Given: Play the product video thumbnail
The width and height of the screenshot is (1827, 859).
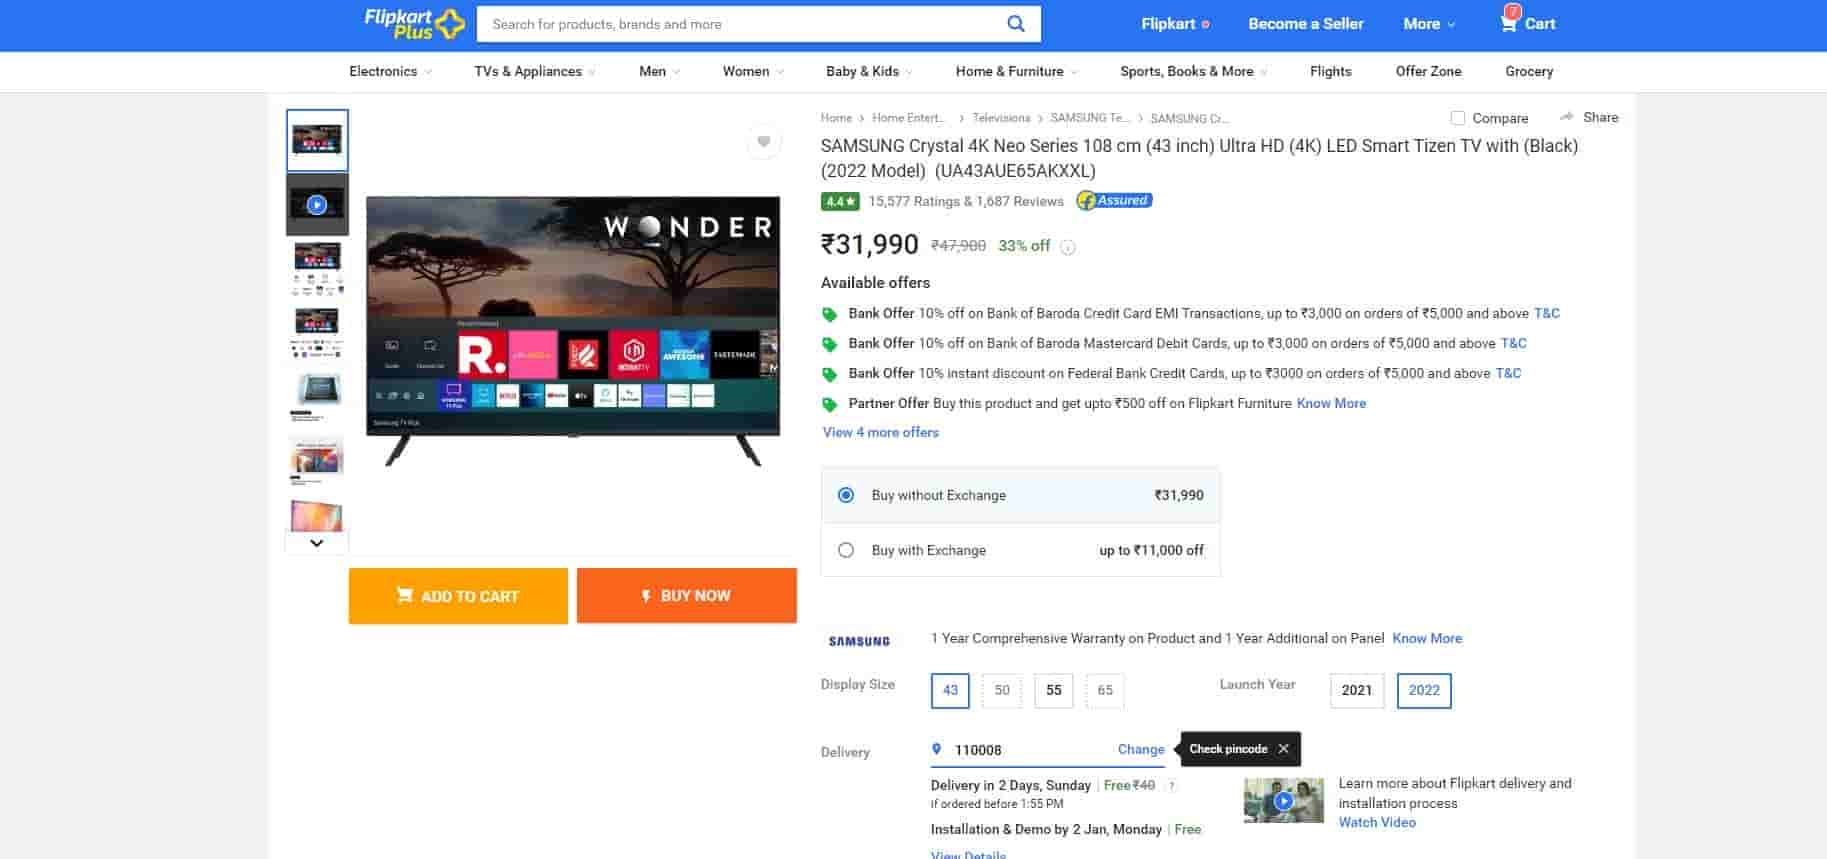Looking at the screenshot, I should (x=317, y=205).
